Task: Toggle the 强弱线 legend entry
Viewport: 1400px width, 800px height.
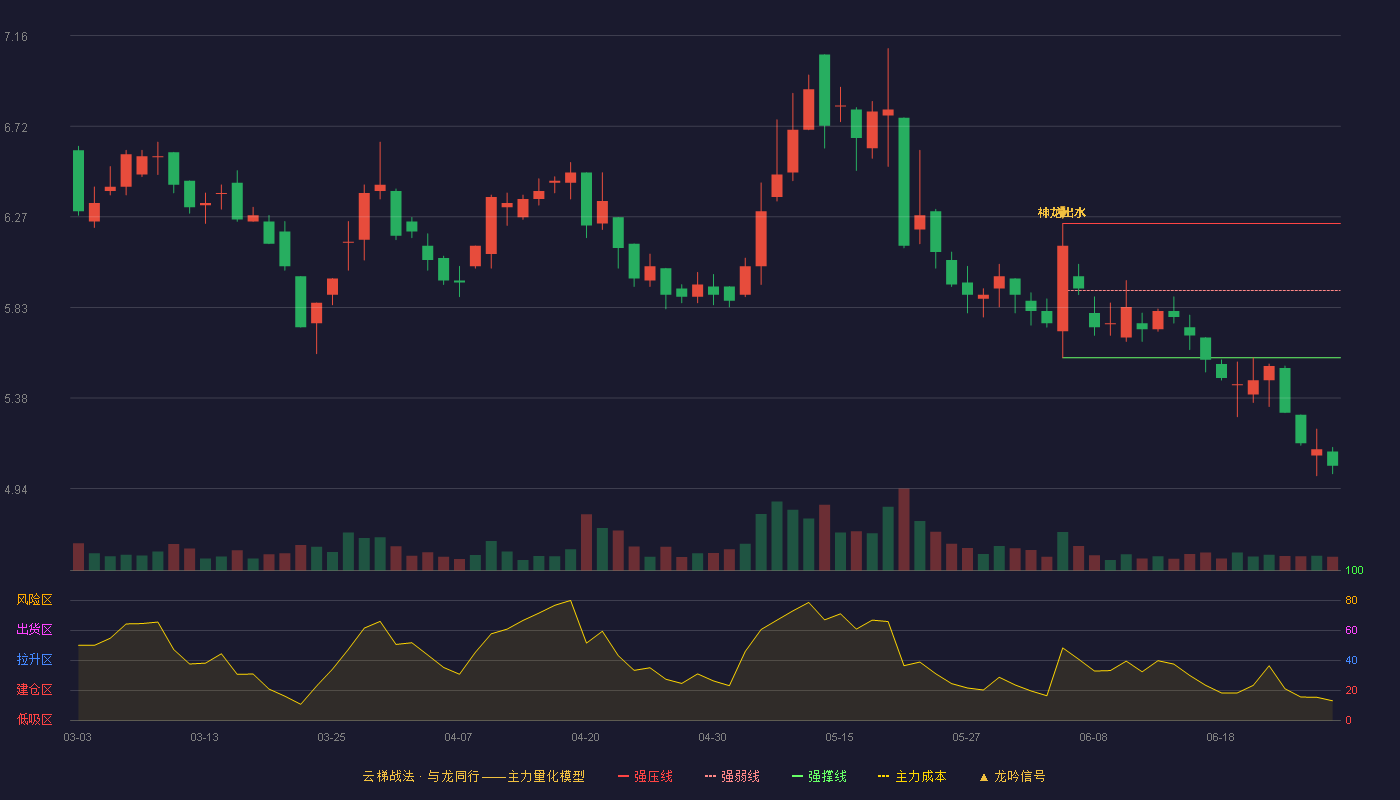Action: [732, 776]
